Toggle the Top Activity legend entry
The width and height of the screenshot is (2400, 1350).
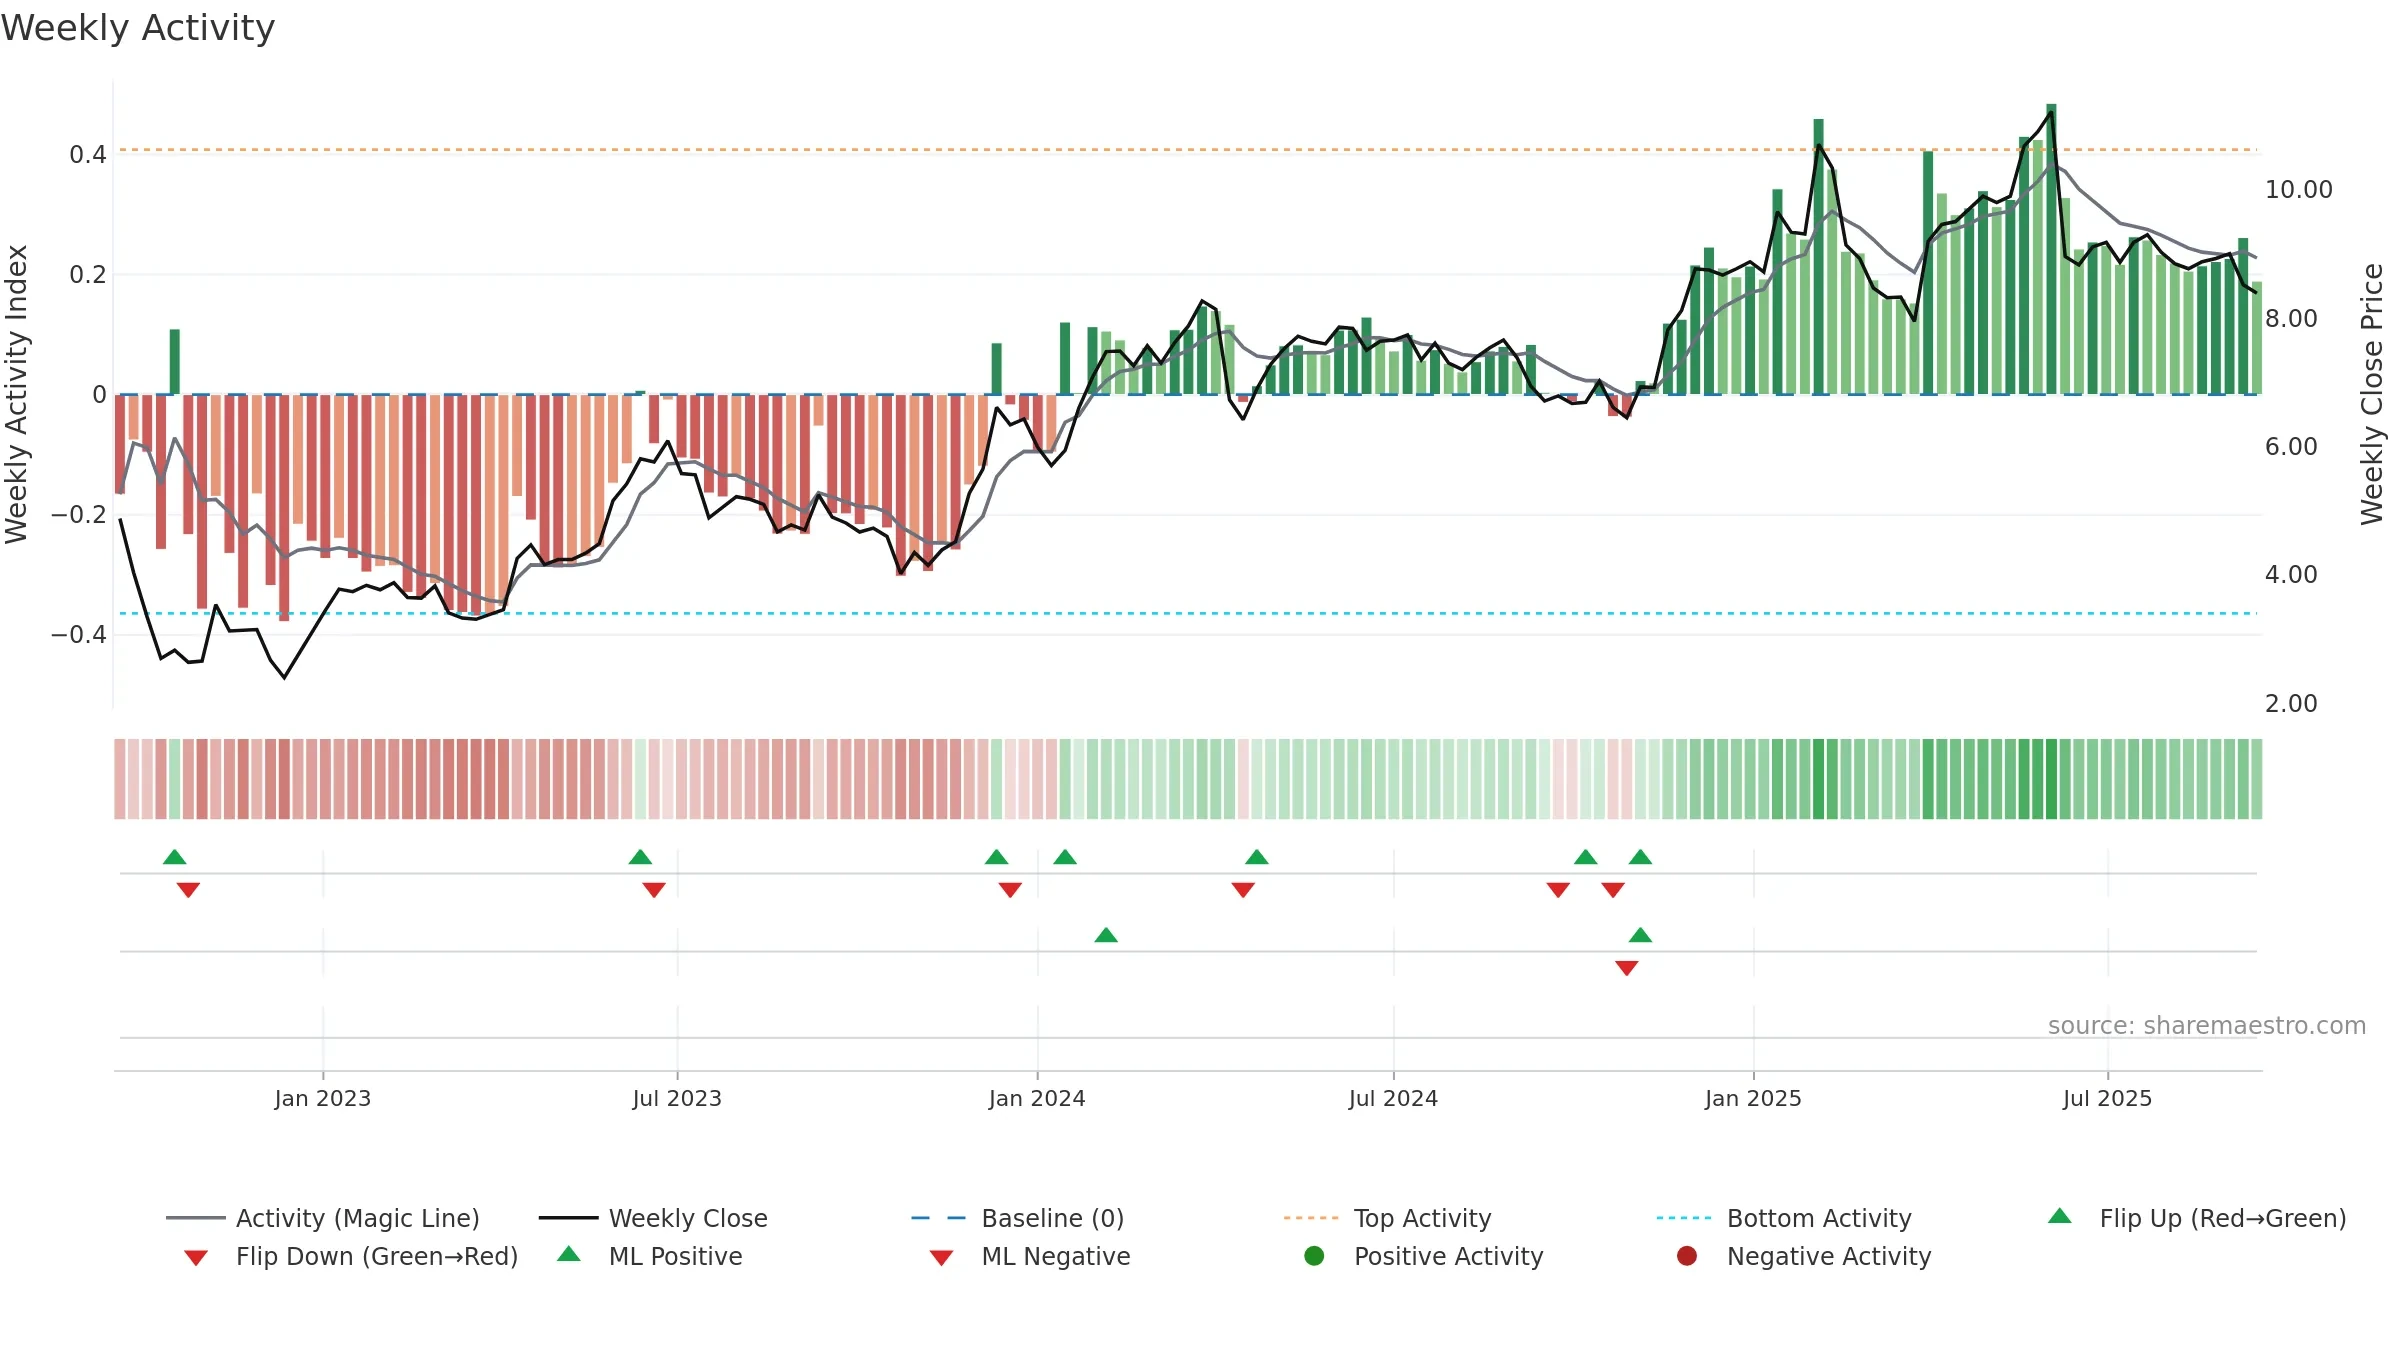(x=1388, y=1218)
